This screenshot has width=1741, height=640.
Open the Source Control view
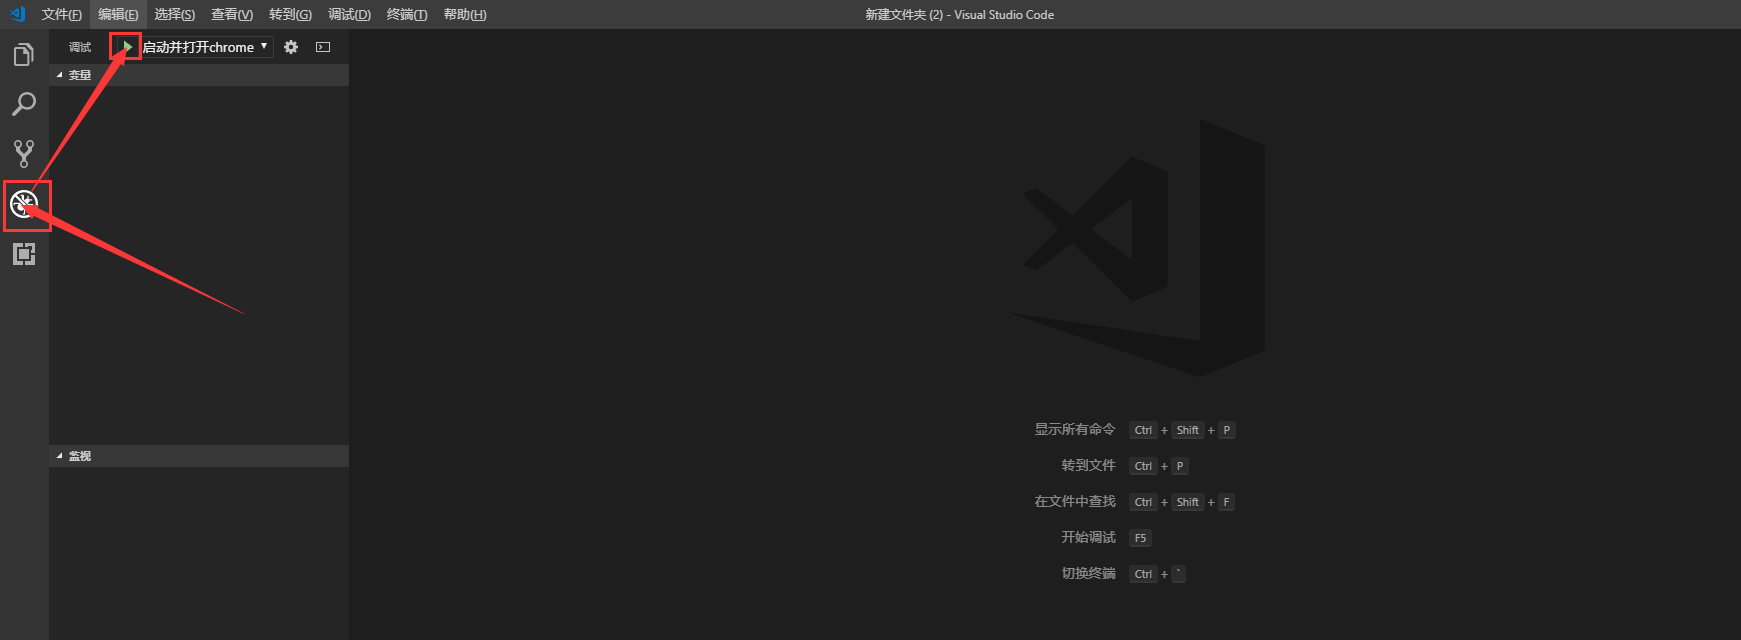point(24,153)
